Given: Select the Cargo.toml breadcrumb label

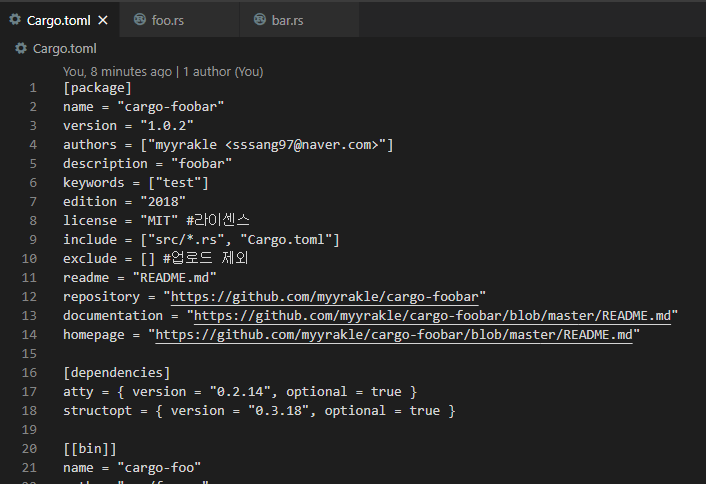Looking at the screenshot, I should pos(64,48).
